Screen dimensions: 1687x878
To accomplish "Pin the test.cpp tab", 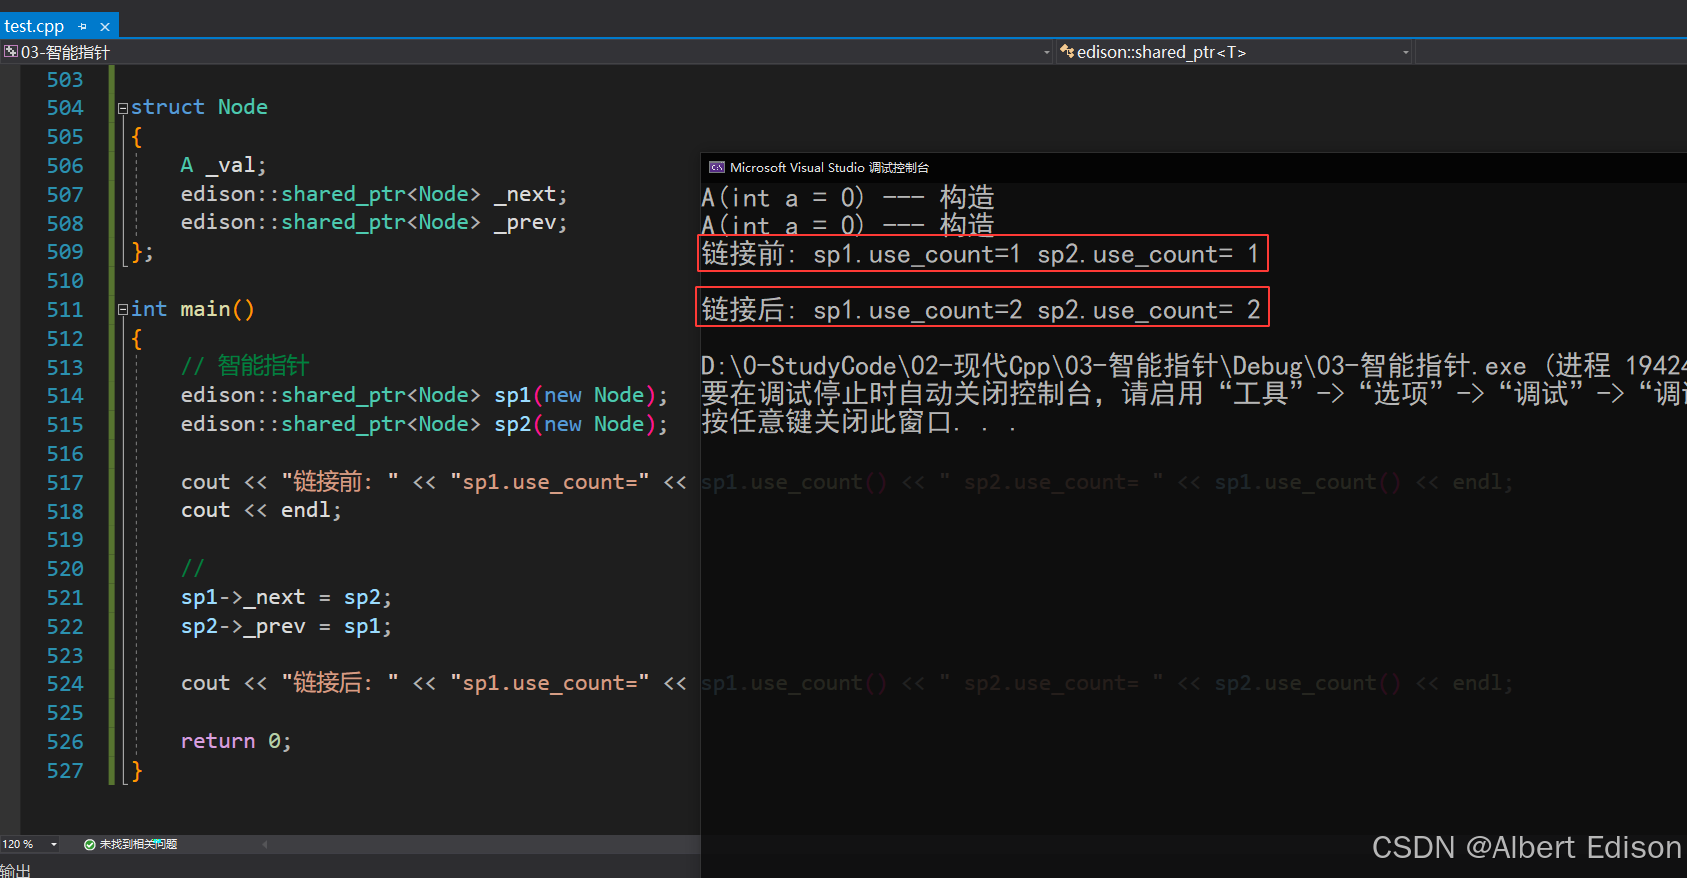I will [83, 27].
